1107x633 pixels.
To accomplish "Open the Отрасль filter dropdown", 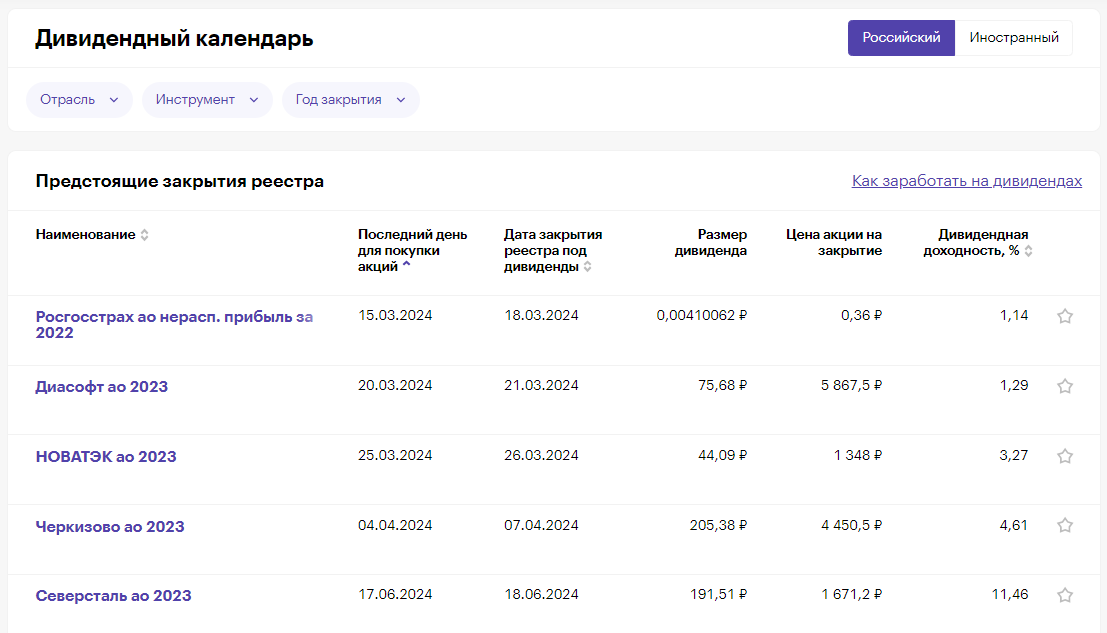I will (x=79, y=100).
